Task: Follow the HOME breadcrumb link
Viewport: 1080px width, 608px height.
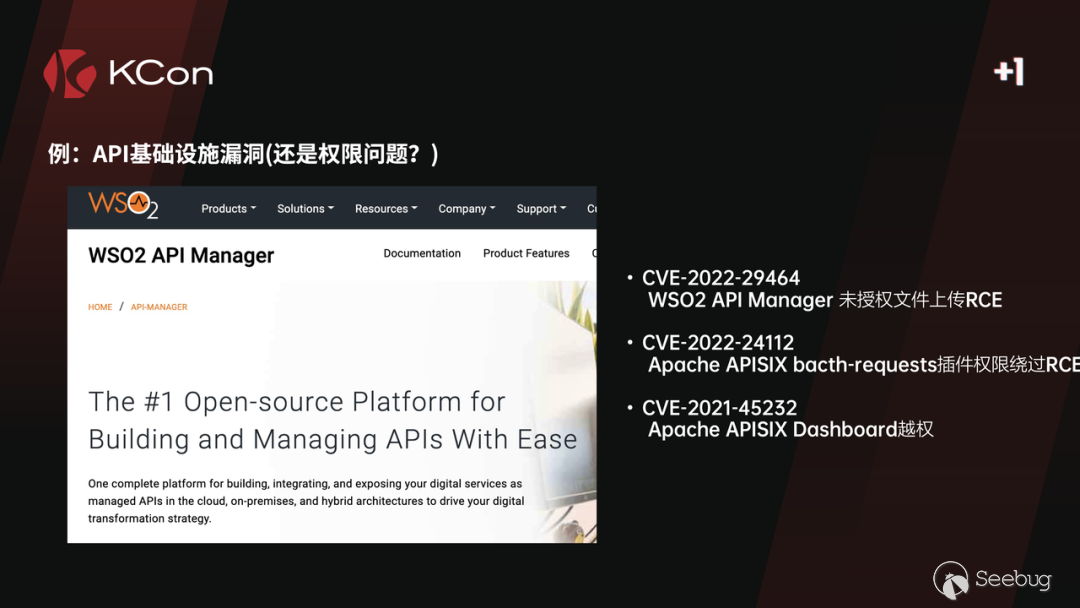Action: (100, 307)
